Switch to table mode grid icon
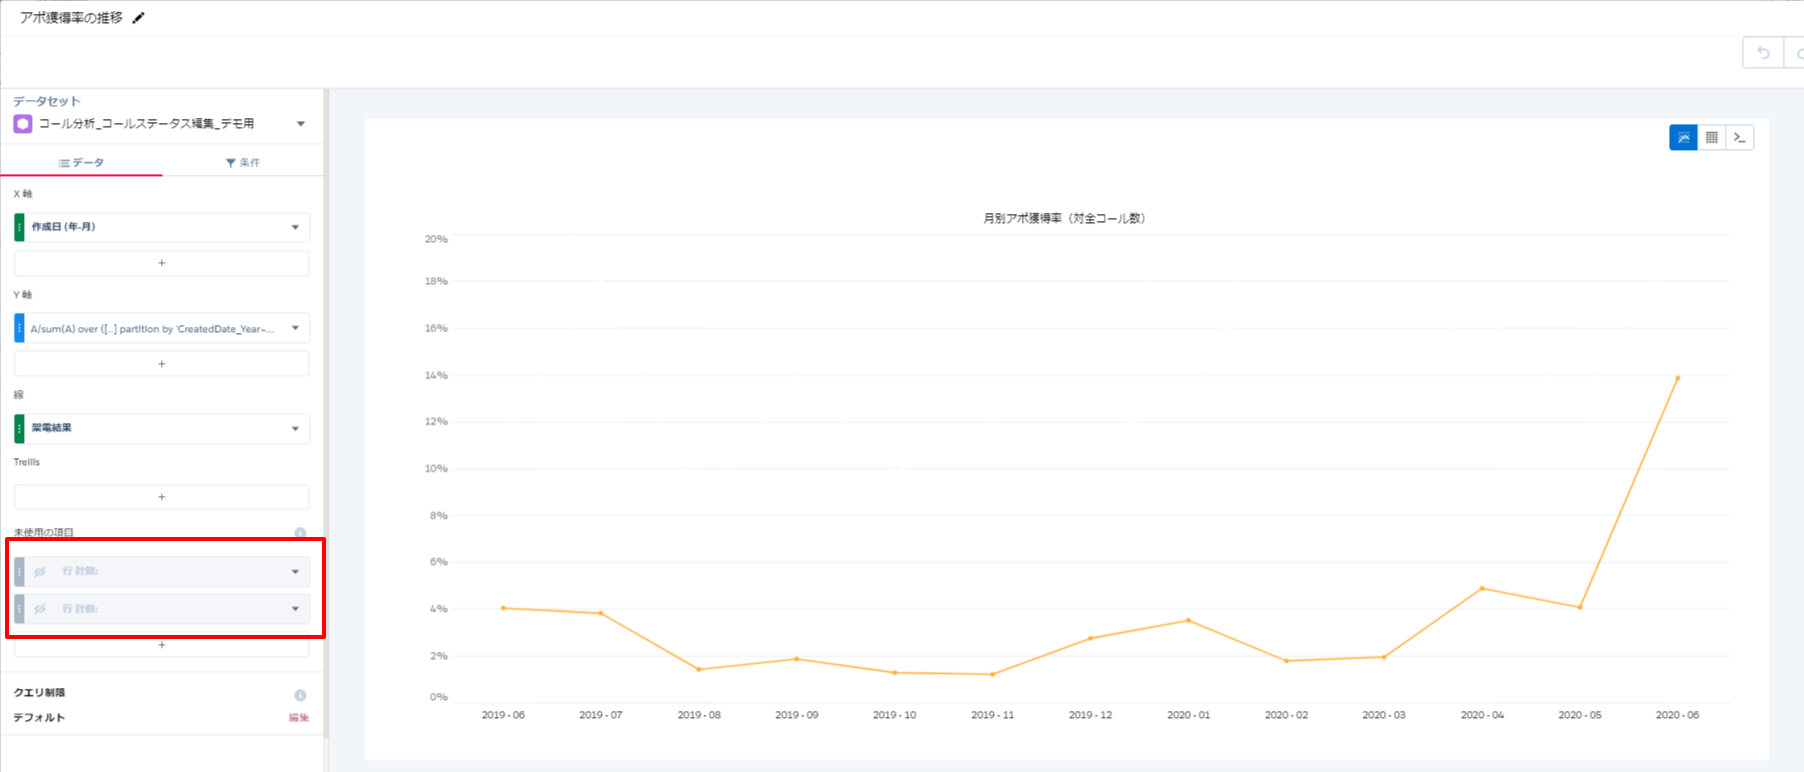 pos(1712,138)
